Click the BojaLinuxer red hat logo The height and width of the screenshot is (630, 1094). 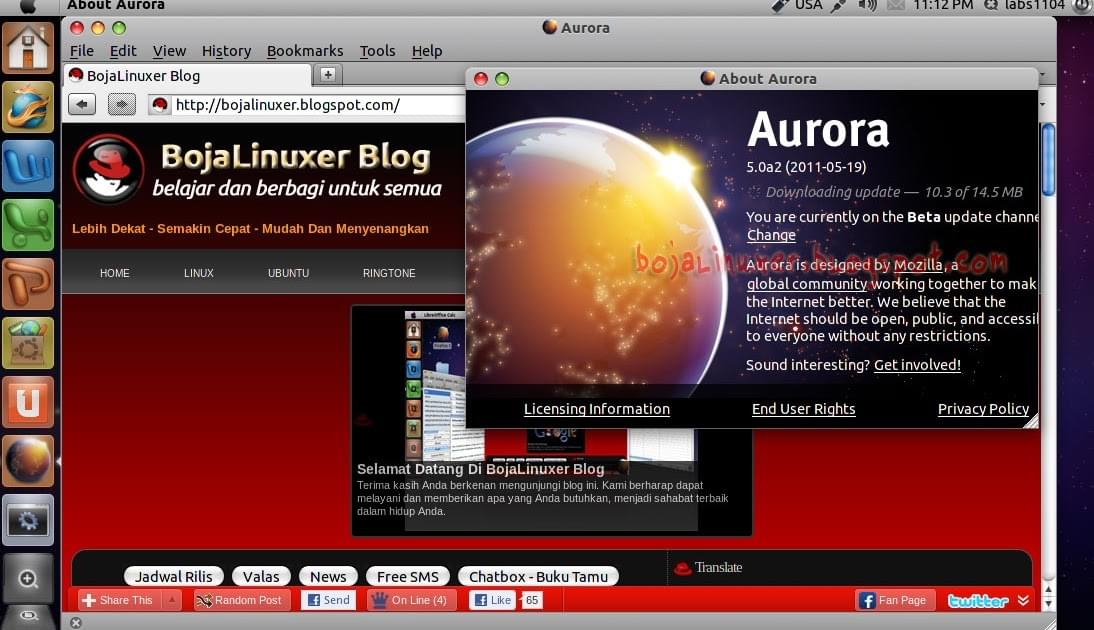click(109, 169)
